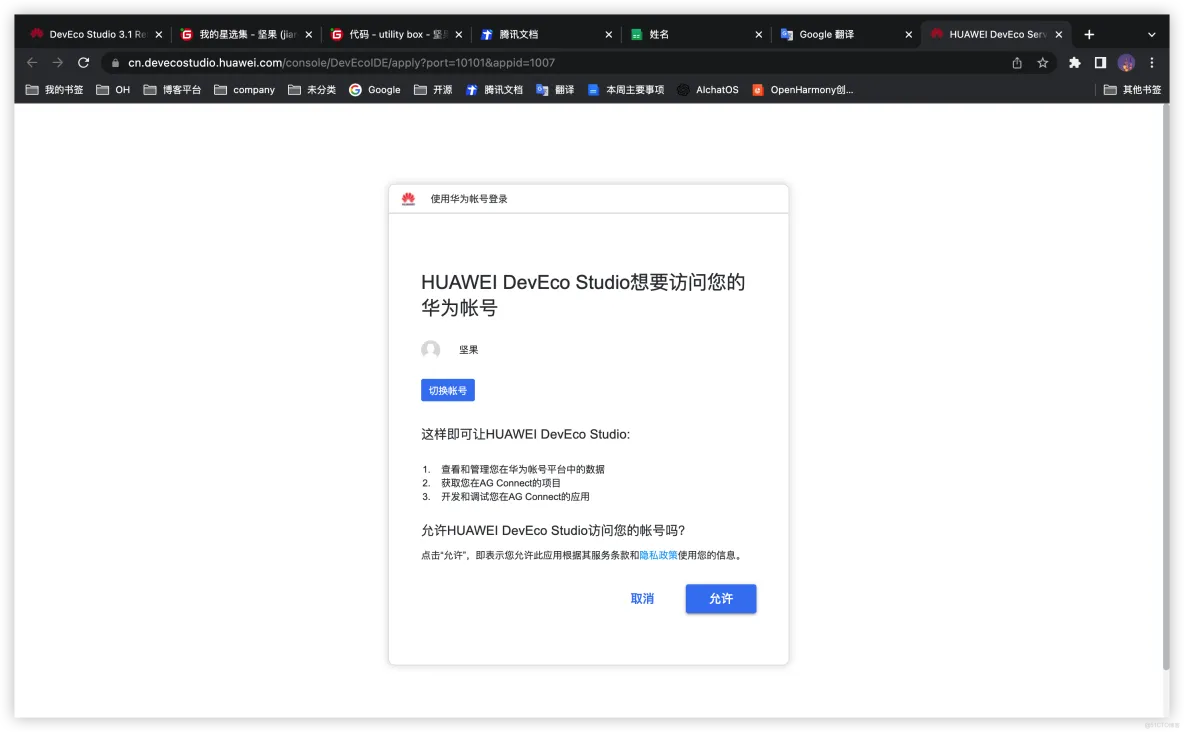Open the 博客平台 bookmark folder
Viewport: 1184px width, 732px height.
pos(172,90)
